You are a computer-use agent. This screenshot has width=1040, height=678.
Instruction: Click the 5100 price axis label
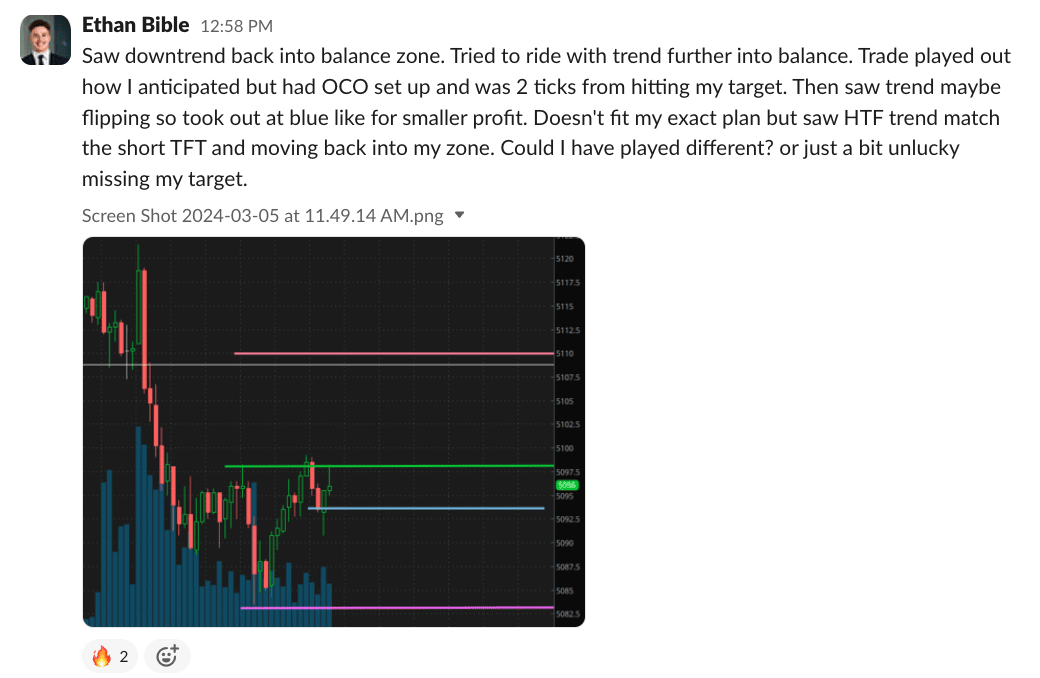click(x=564, y=448)
